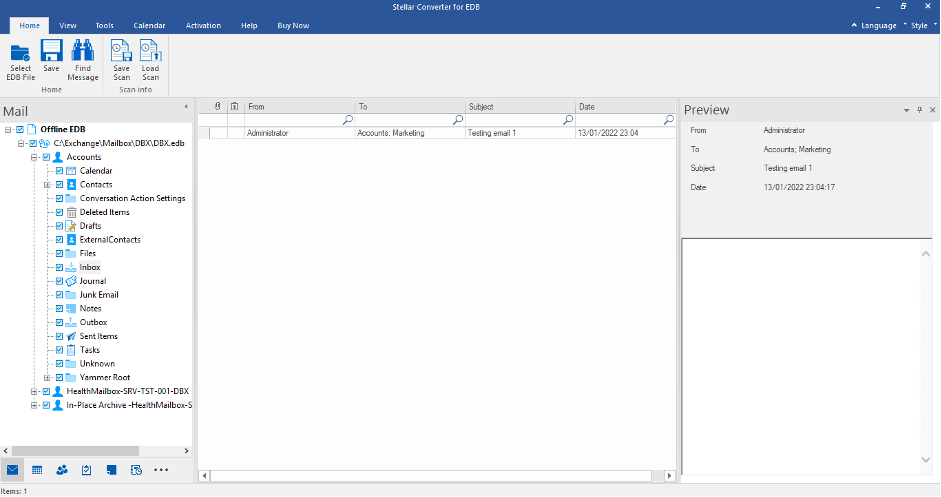Open the Journal icon in bottom bar
Screen dimensions: 941x497
(136, 470)
